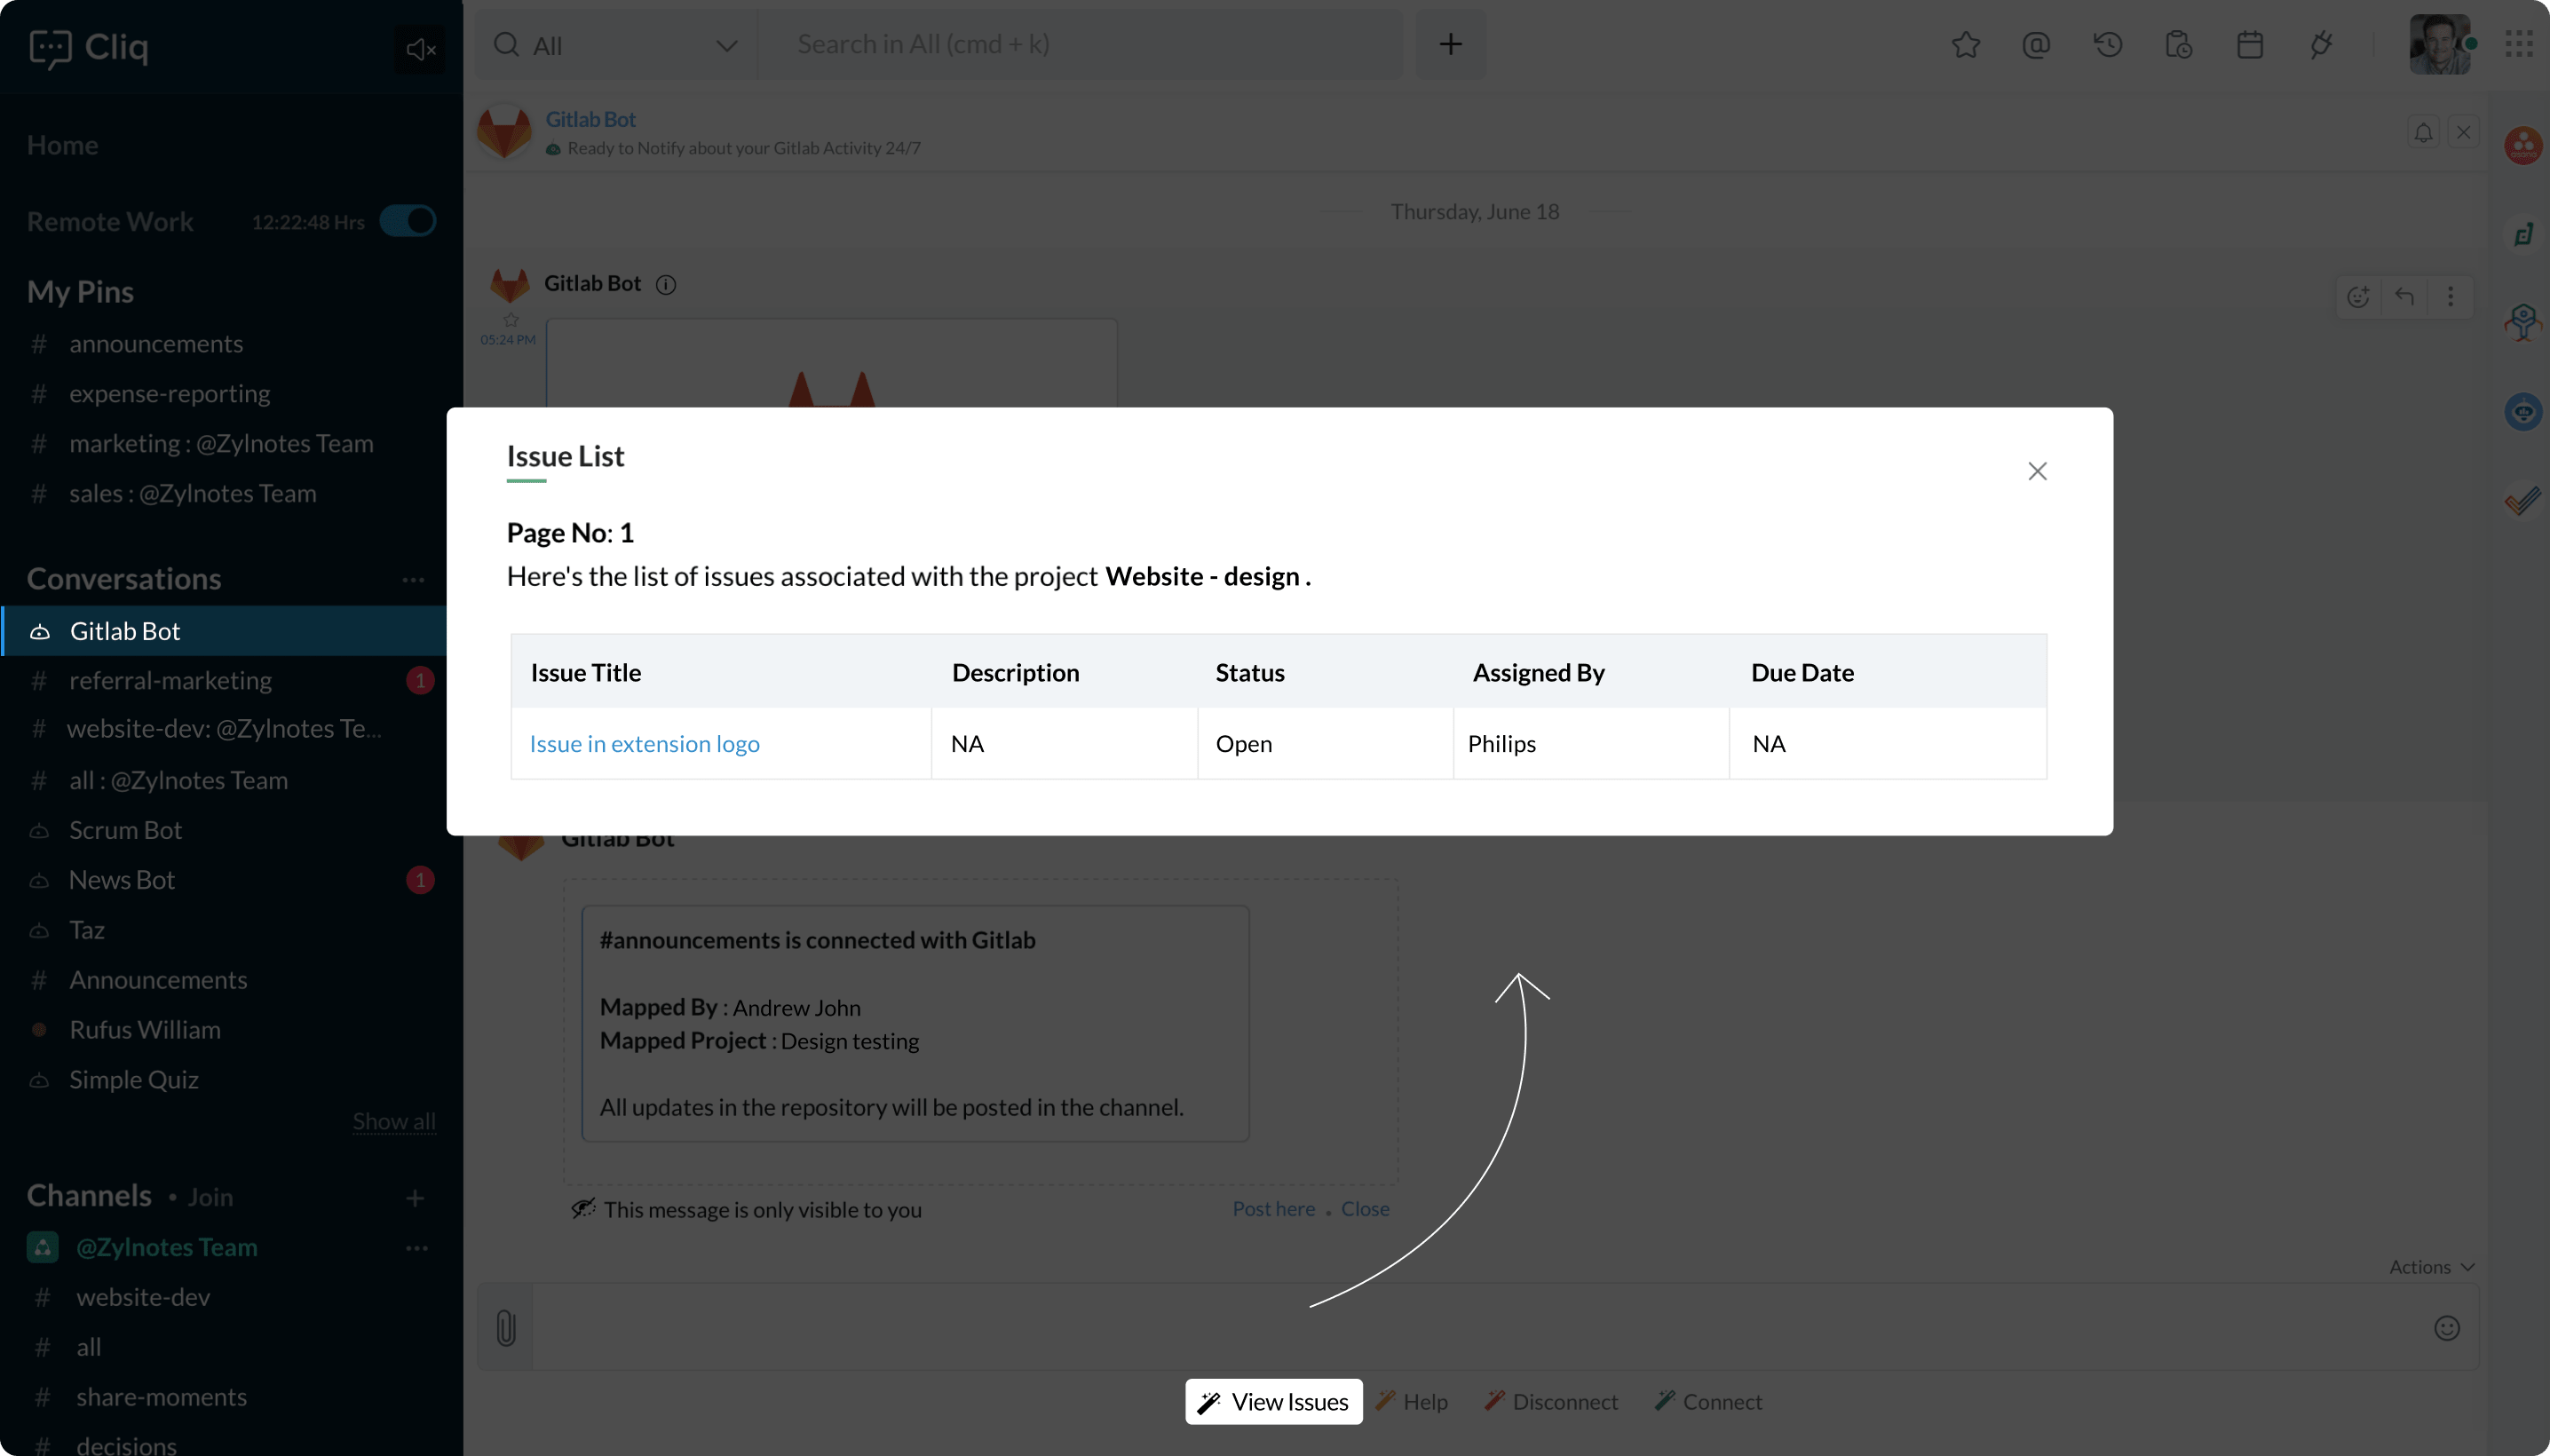Close the Issue List dialog
The width and height of the screenshot is (2550, 1456).
tap(2037, 471)
